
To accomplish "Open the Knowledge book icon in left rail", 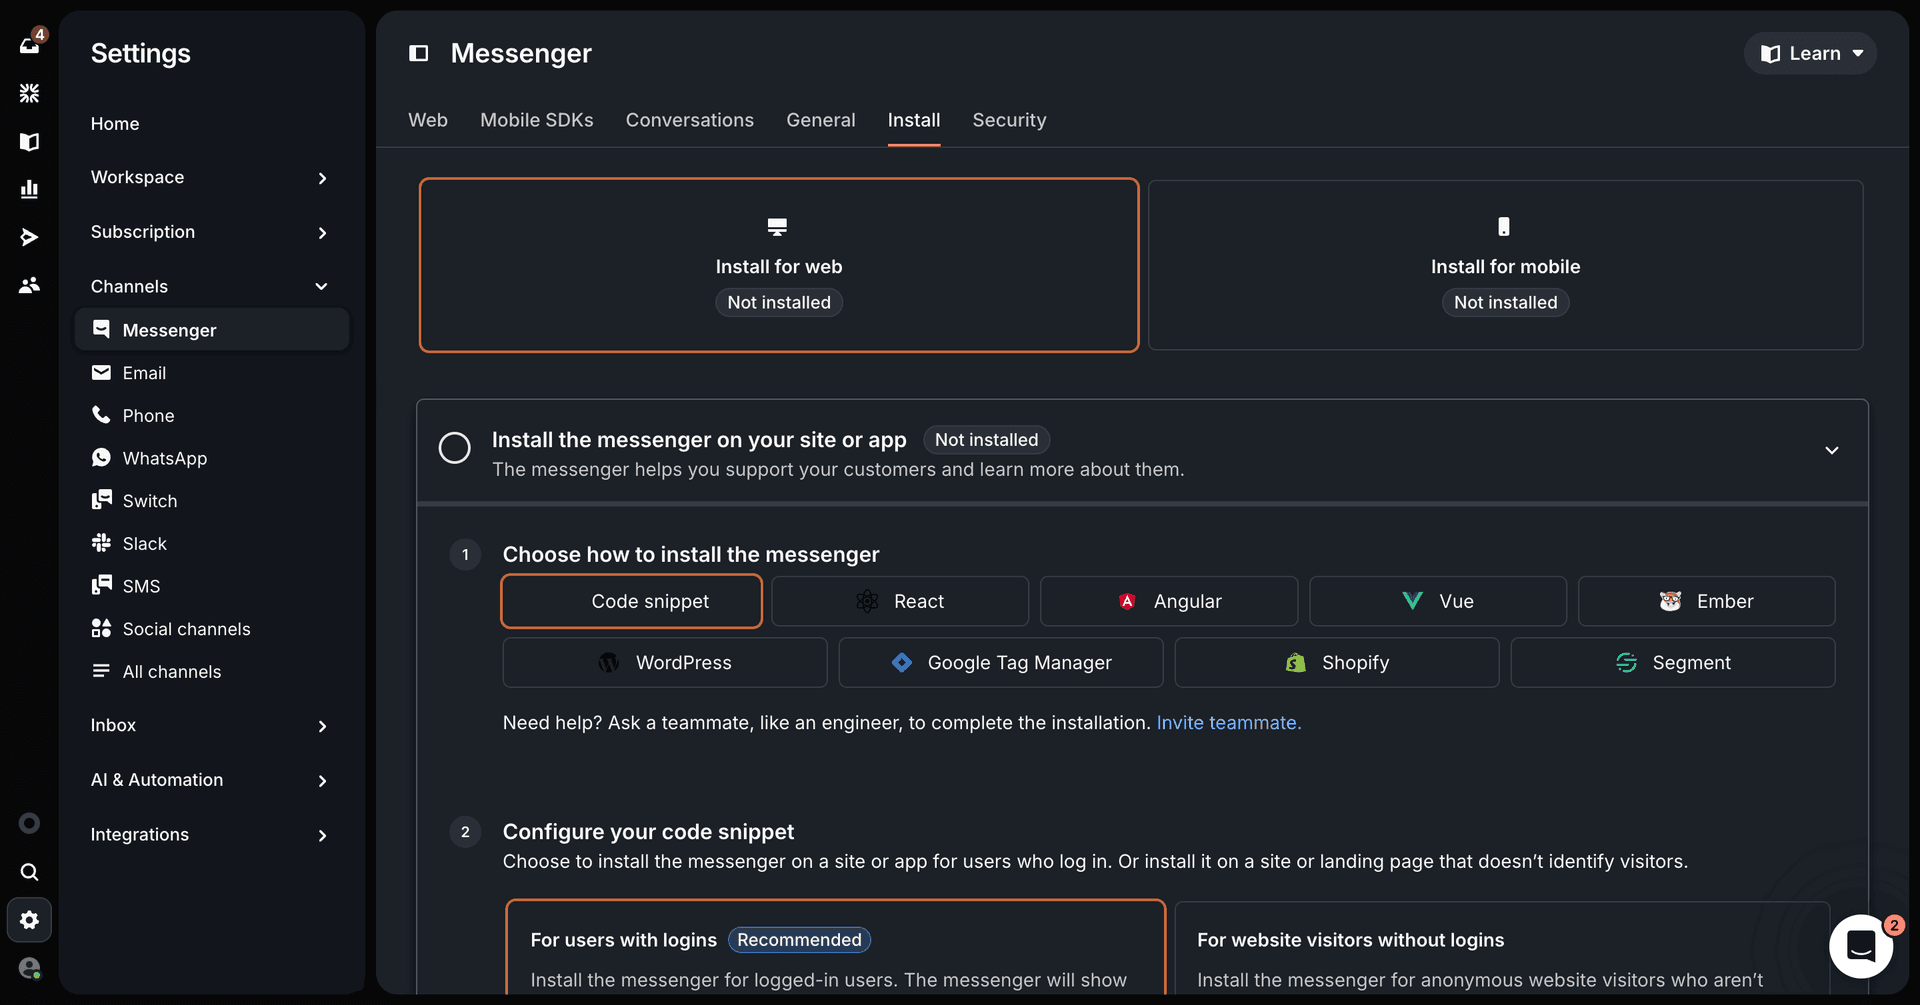I will tap(29, 142).
